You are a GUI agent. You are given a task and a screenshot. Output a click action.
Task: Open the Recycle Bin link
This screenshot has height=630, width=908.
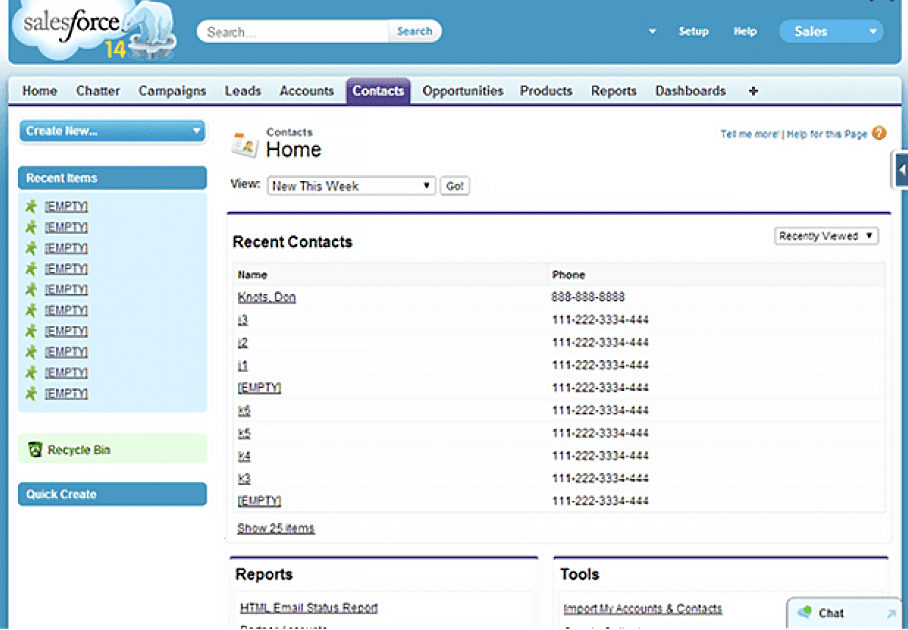pyautogui.click(x=79, y=450)
